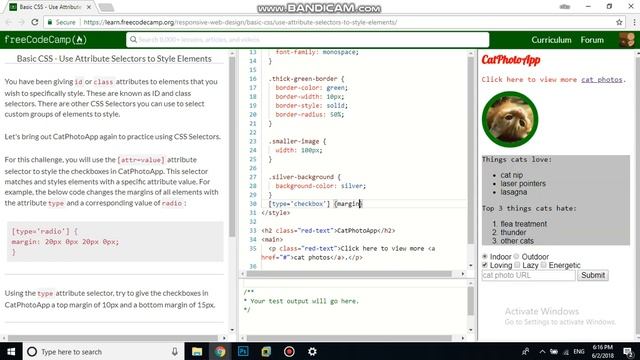Select the Basic CSS browser tab

[50, 7]
